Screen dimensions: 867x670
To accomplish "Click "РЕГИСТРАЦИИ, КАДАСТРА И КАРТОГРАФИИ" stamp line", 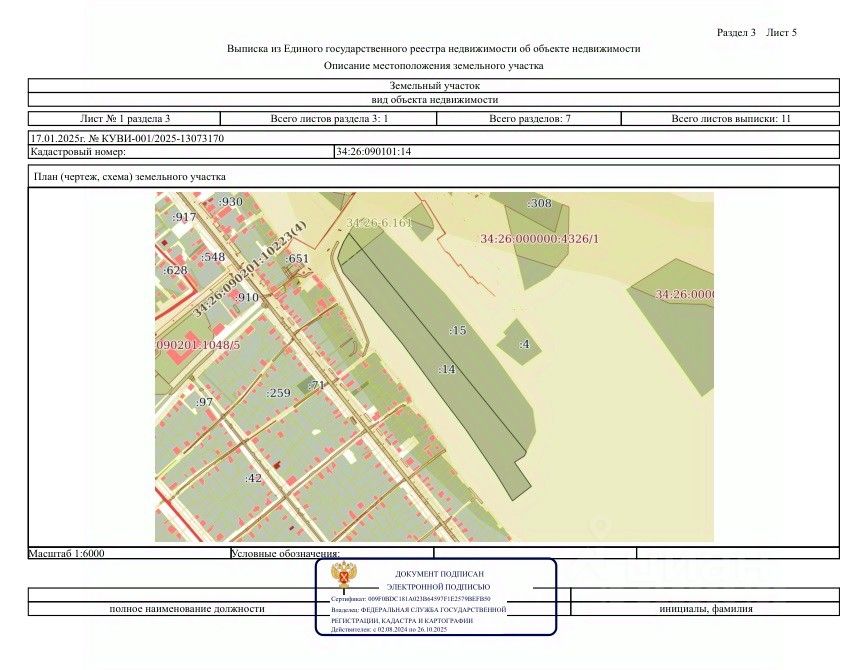I will coord(401,621).
